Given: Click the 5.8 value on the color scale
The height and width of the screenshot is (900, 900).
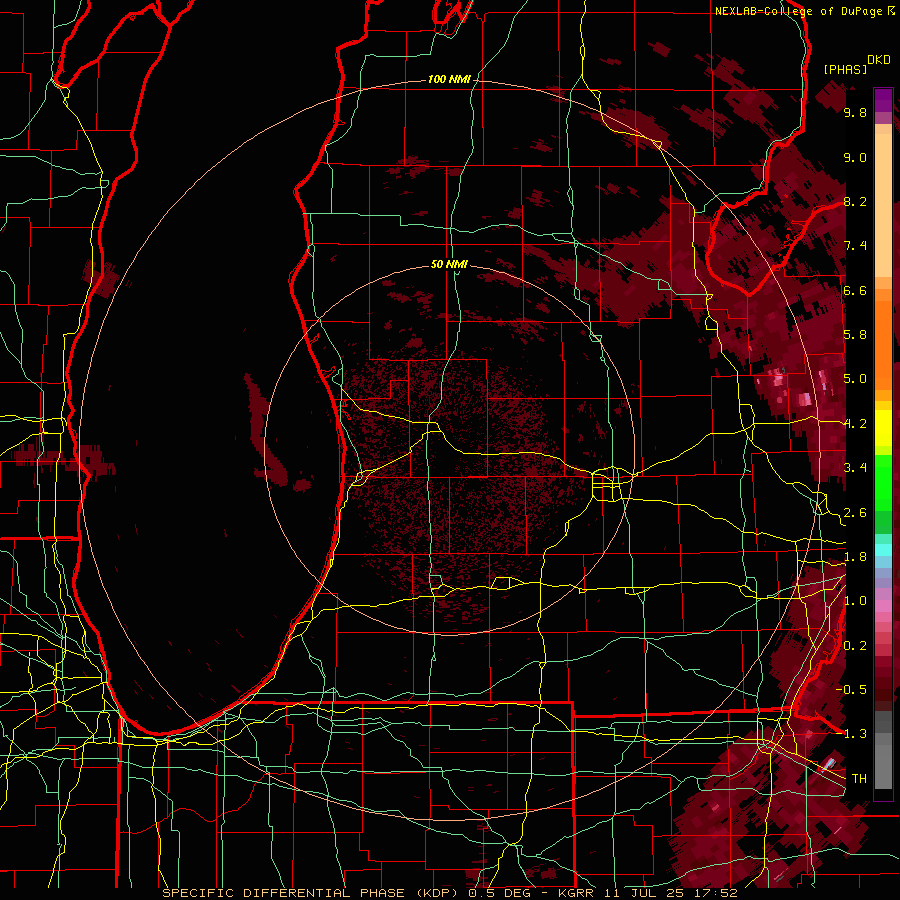Looking at the screenshot, I should pyautogui.click(x=855, y=335).
